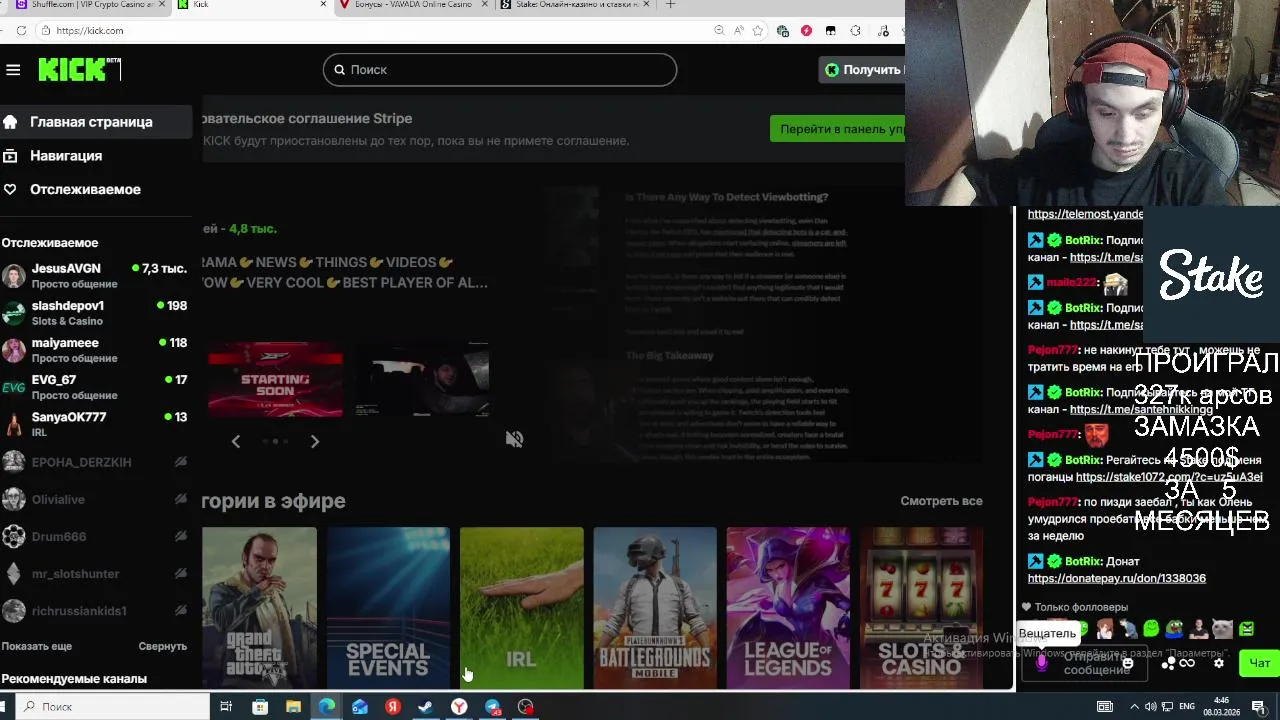Click Показать еще under followed channels
1280x720 pixels.
[x=37, y=646]
